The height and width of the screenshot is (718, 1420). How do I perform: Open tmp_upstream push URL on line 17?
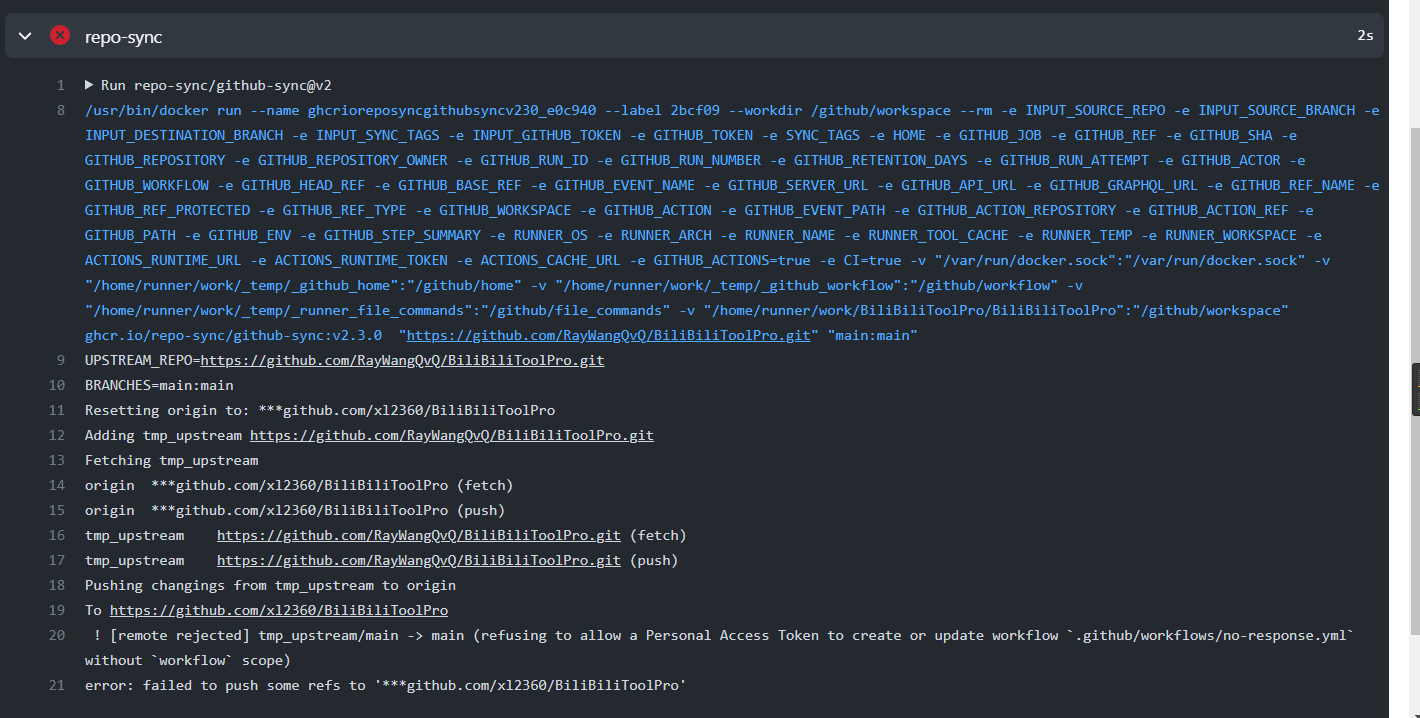(418, 560)
